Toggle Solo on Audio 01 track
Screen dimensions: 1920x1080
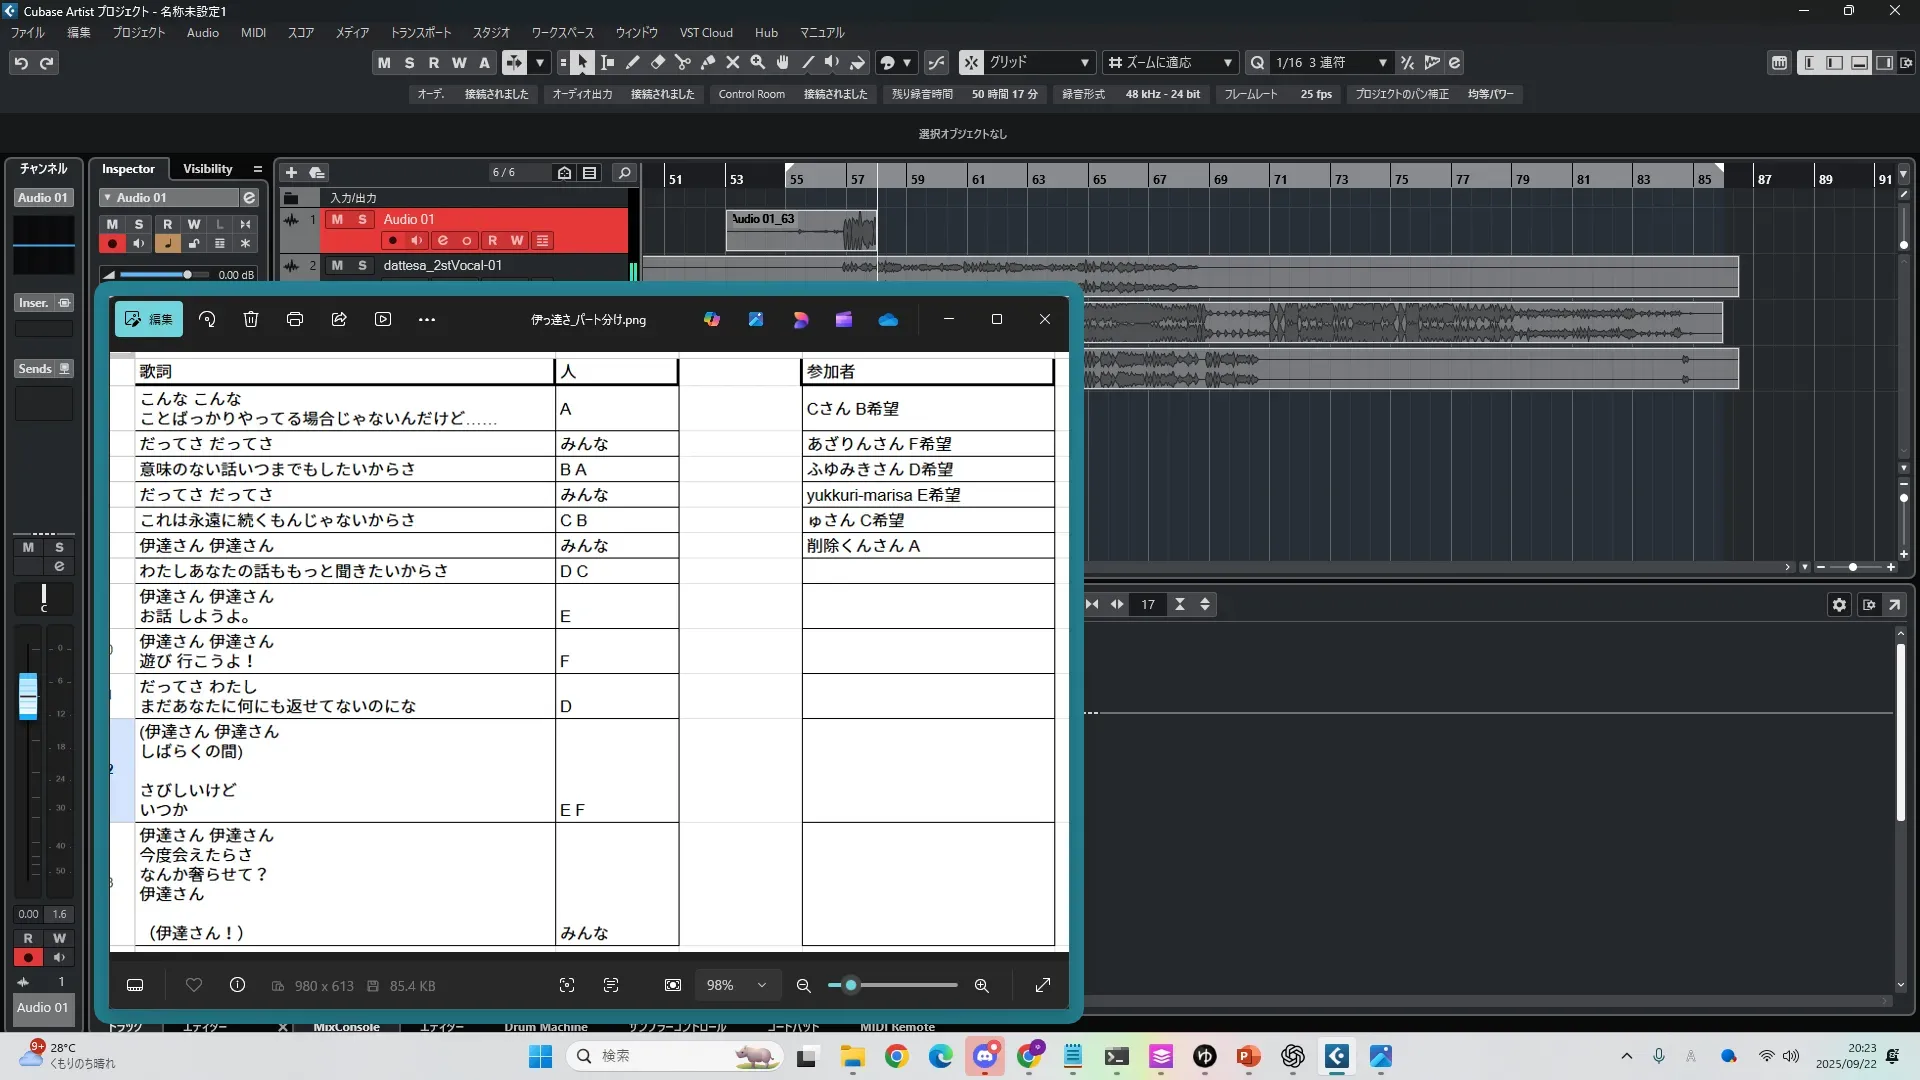coord(362,219)
